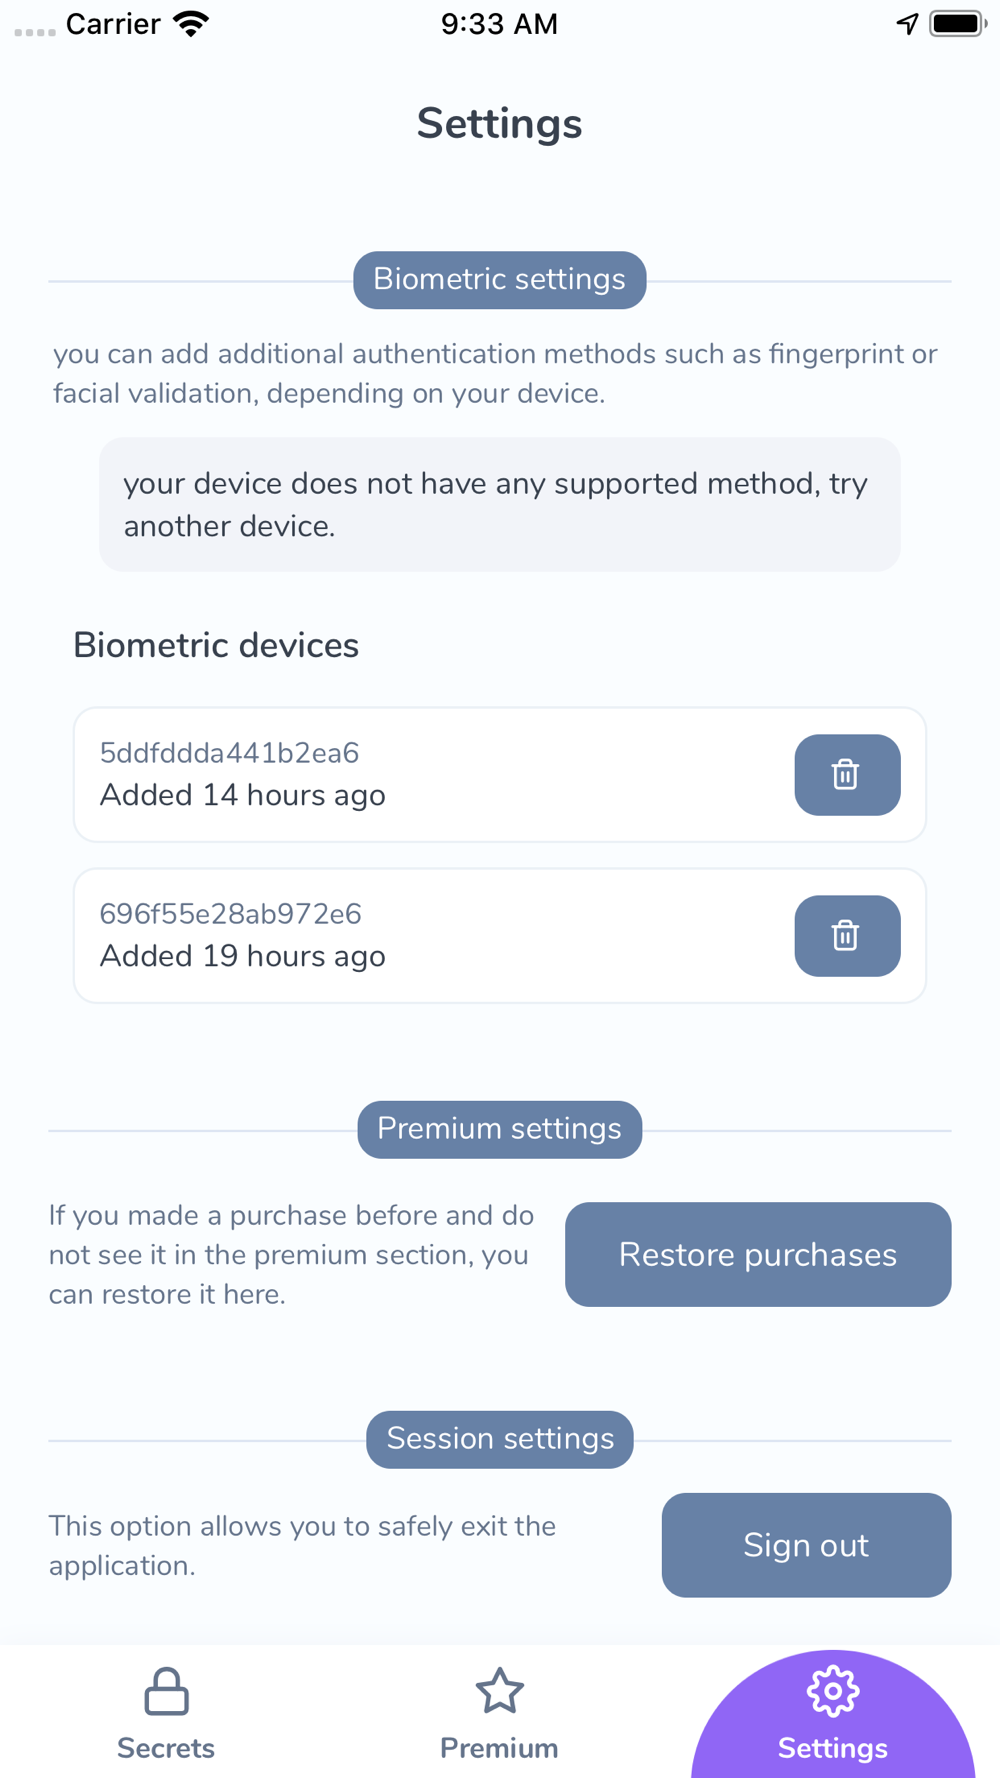Tap the star icon for Premium
The height and width of the screenshot is (1778, 1000).
(499, 1691)
